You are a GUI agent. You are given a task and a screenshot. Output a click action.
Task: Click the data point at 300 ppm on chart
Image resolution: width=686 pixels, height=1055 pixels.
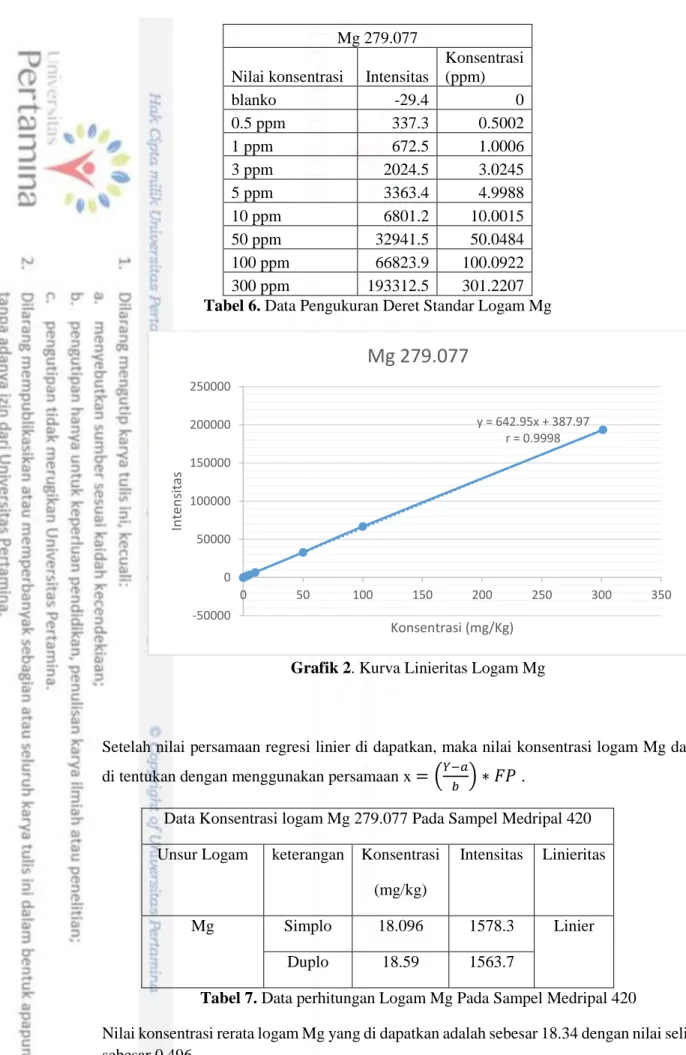603,430
